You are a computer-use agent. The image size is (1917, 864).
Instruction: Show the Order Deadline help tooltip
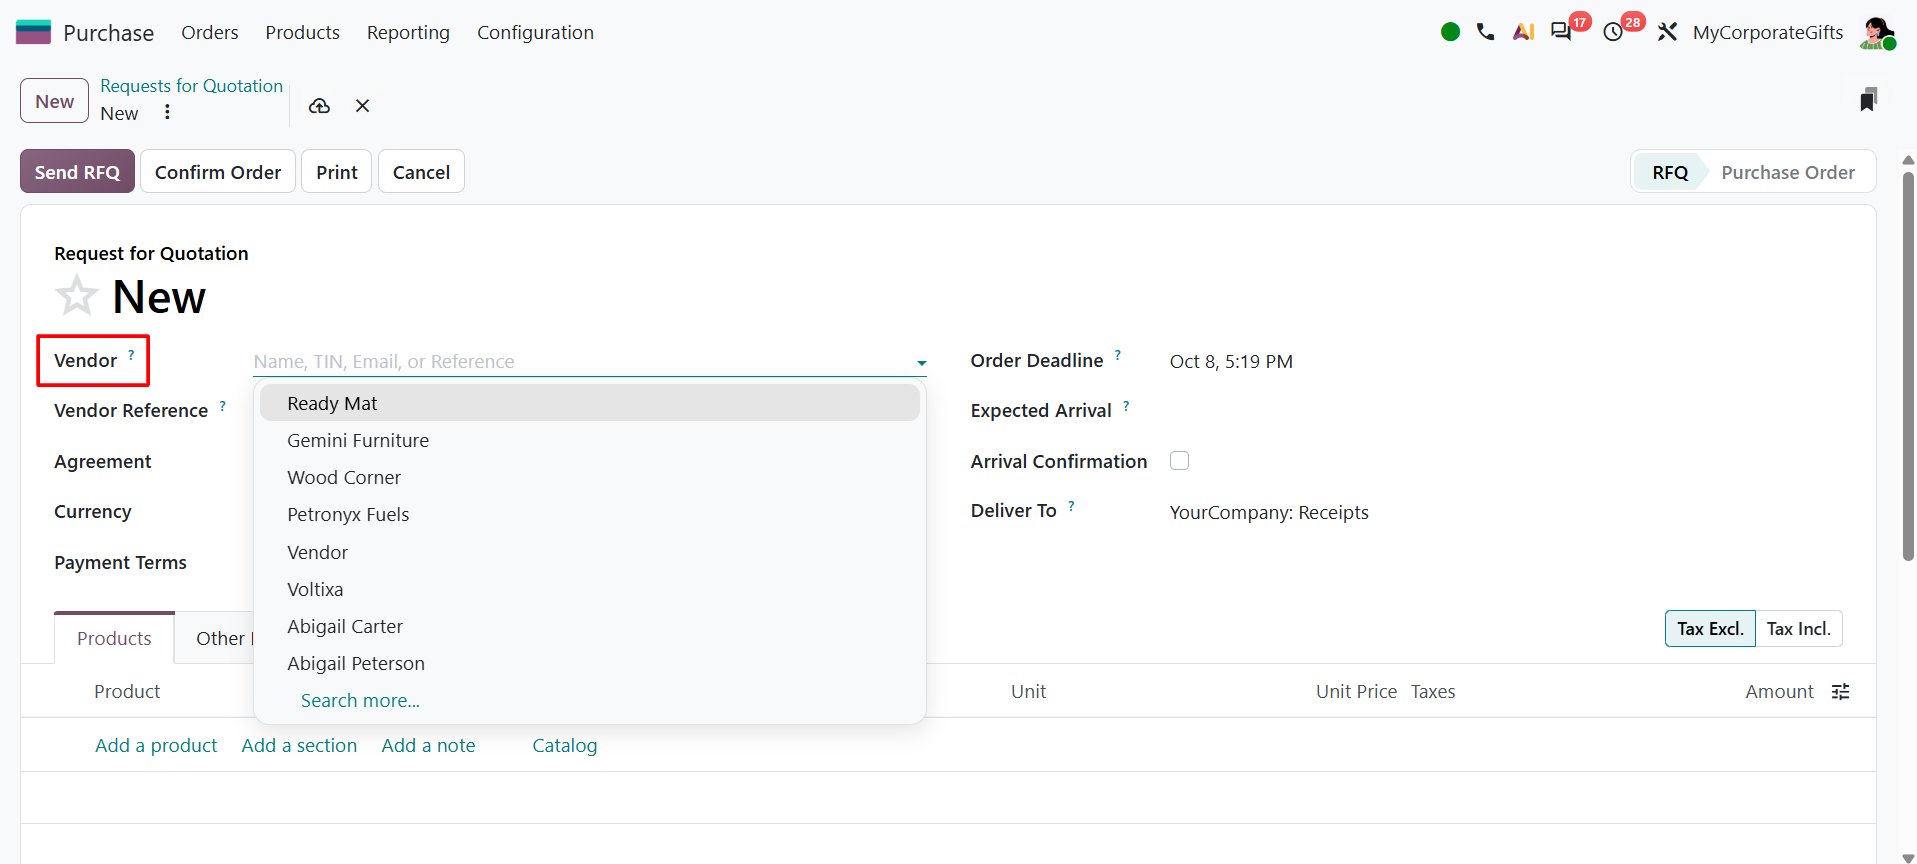1118,354
